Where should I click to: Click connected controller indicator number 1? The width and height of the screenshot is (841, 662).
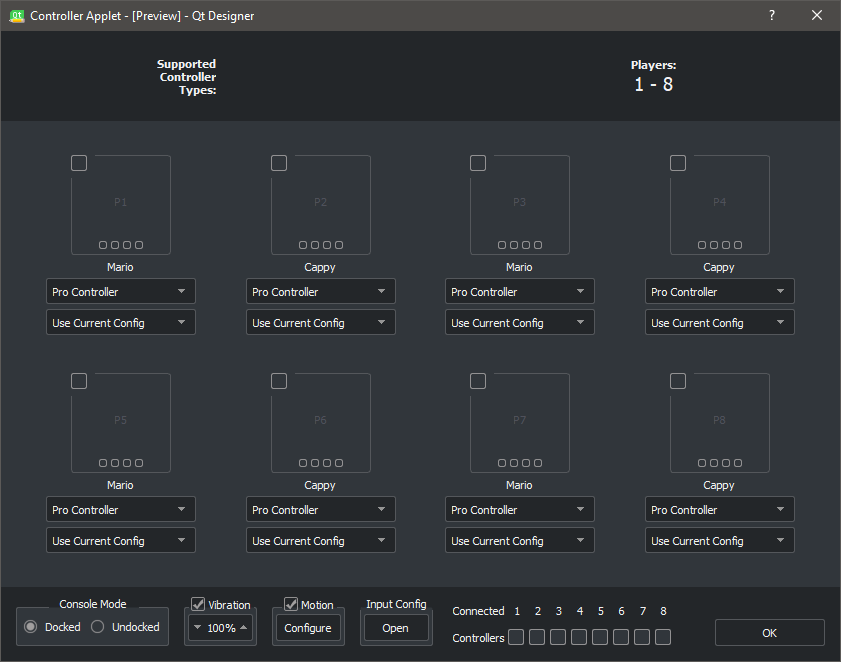[516, 637]
